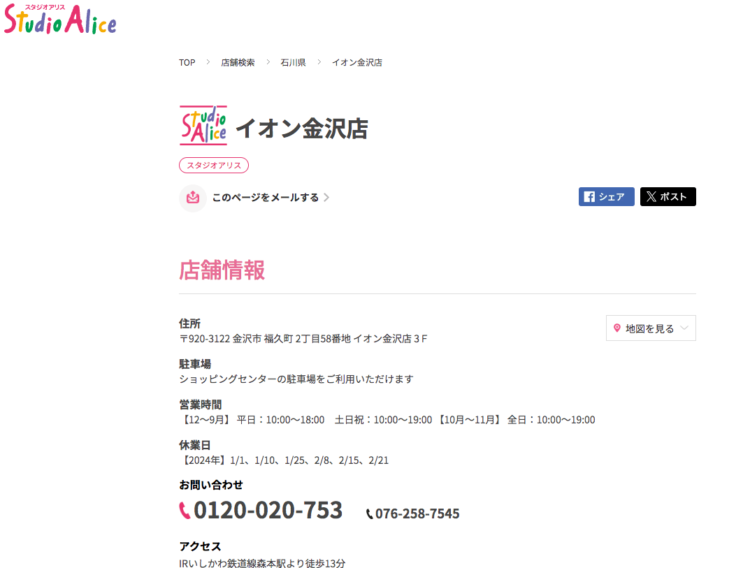Post the page with X ポスト
This screenshot has width=750, height=568.
[668, 197]
